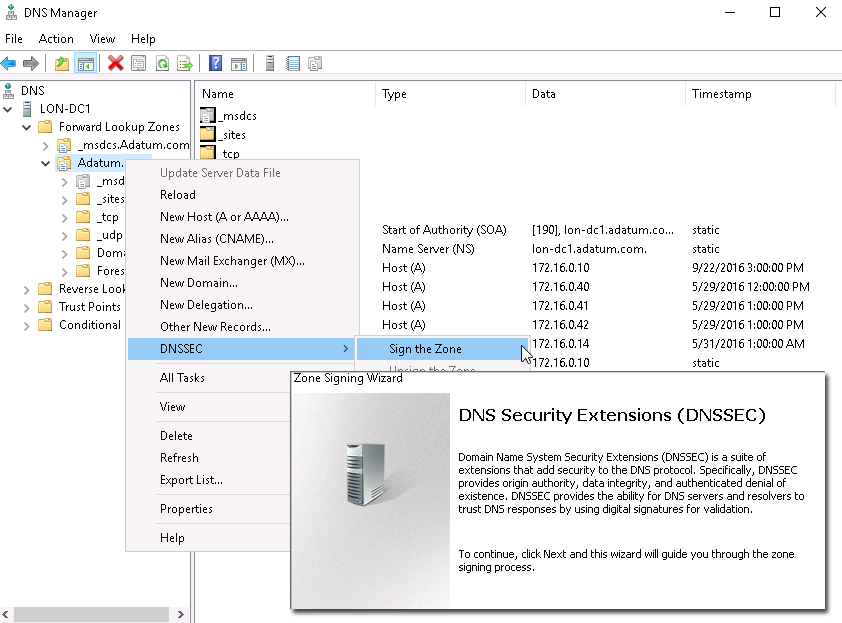The height and width of the screenshot is (623, 842).
Task: Go up one level with the toolbar folder icon
Action: pos(62,64)
